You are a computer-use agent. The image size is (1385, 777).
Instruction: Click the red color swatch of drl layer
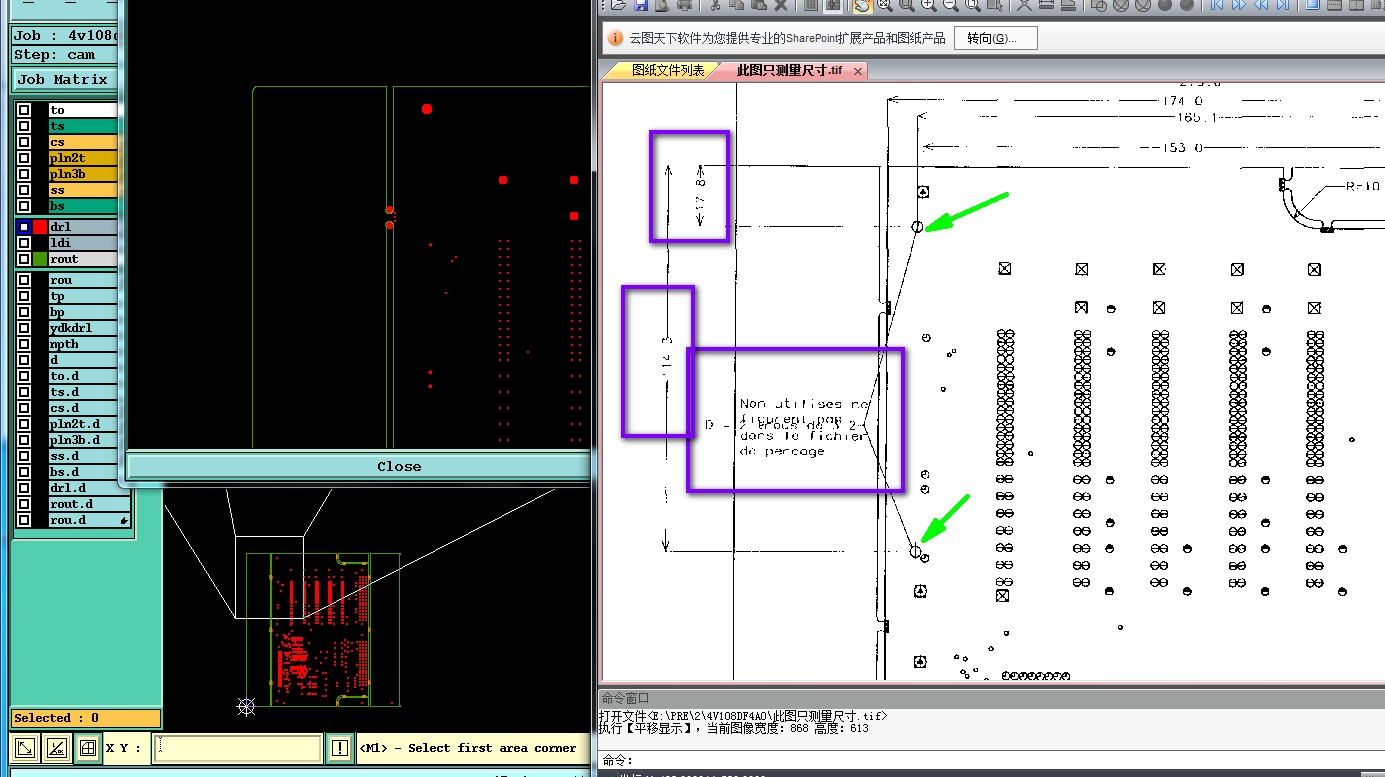click(x=40, y=227)
